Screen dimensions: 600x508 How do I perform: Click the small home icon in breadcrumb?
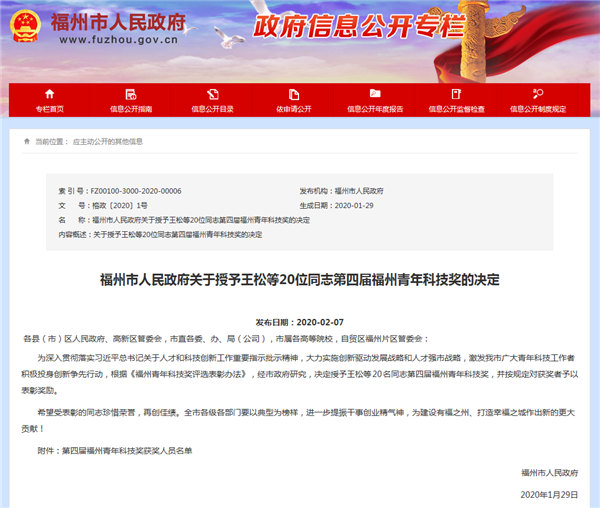point(26,142)
